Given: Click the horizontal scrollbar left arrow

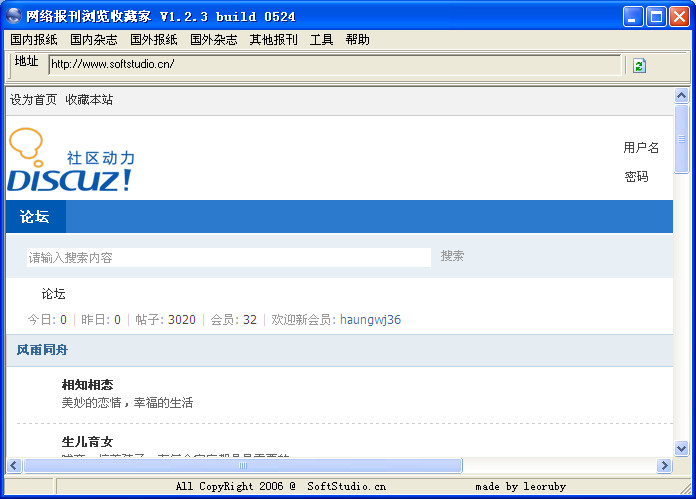Looking at the screenshot, I should click(x=14, y=466).
